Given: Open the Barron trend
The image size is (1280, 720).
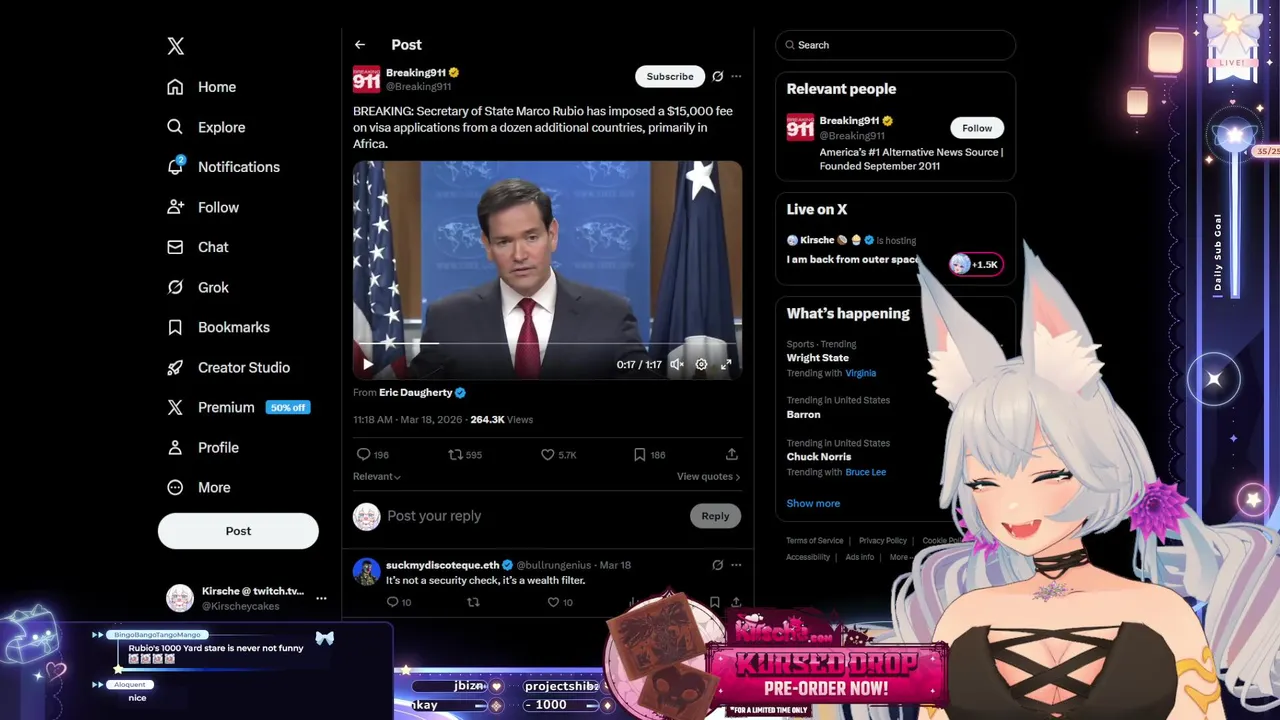Looking at the screenshot, I should pos(803,414).
